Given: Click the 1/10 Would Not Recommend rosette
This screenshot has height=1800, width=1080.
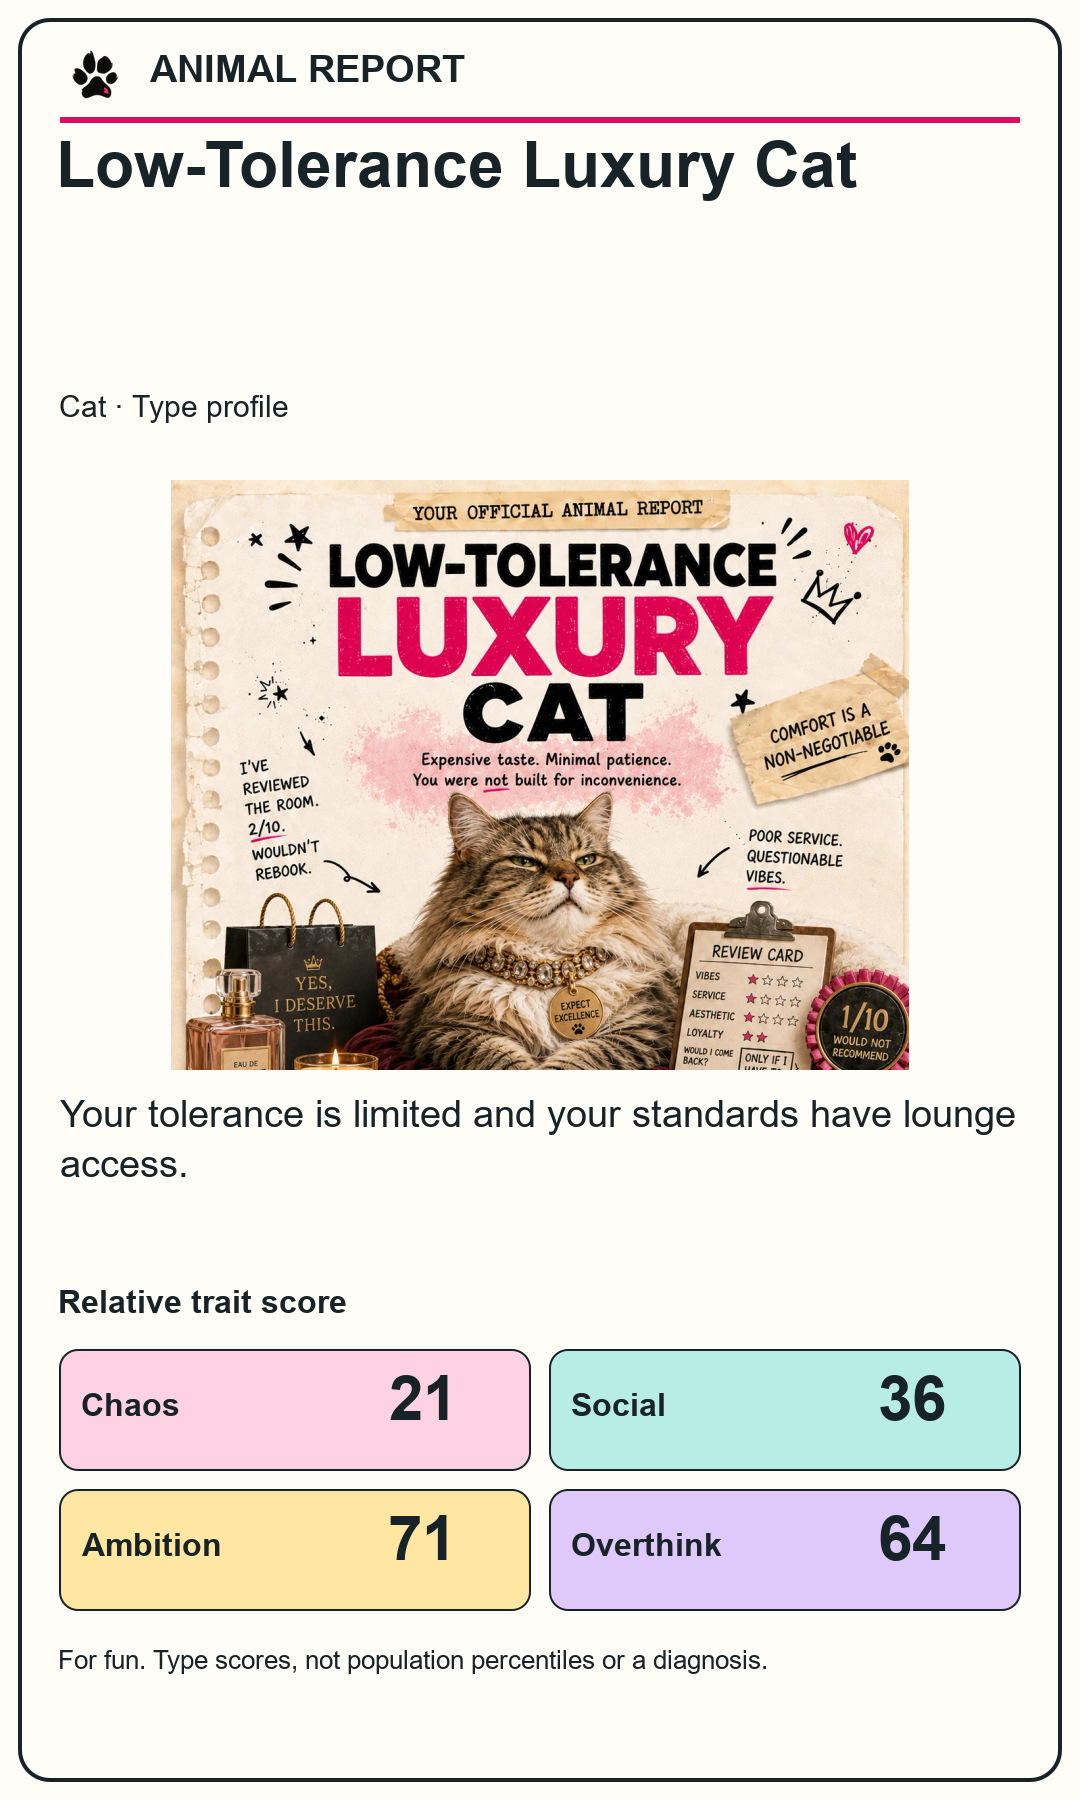Looking at the screenshot, I should (x=859, y=1022).
